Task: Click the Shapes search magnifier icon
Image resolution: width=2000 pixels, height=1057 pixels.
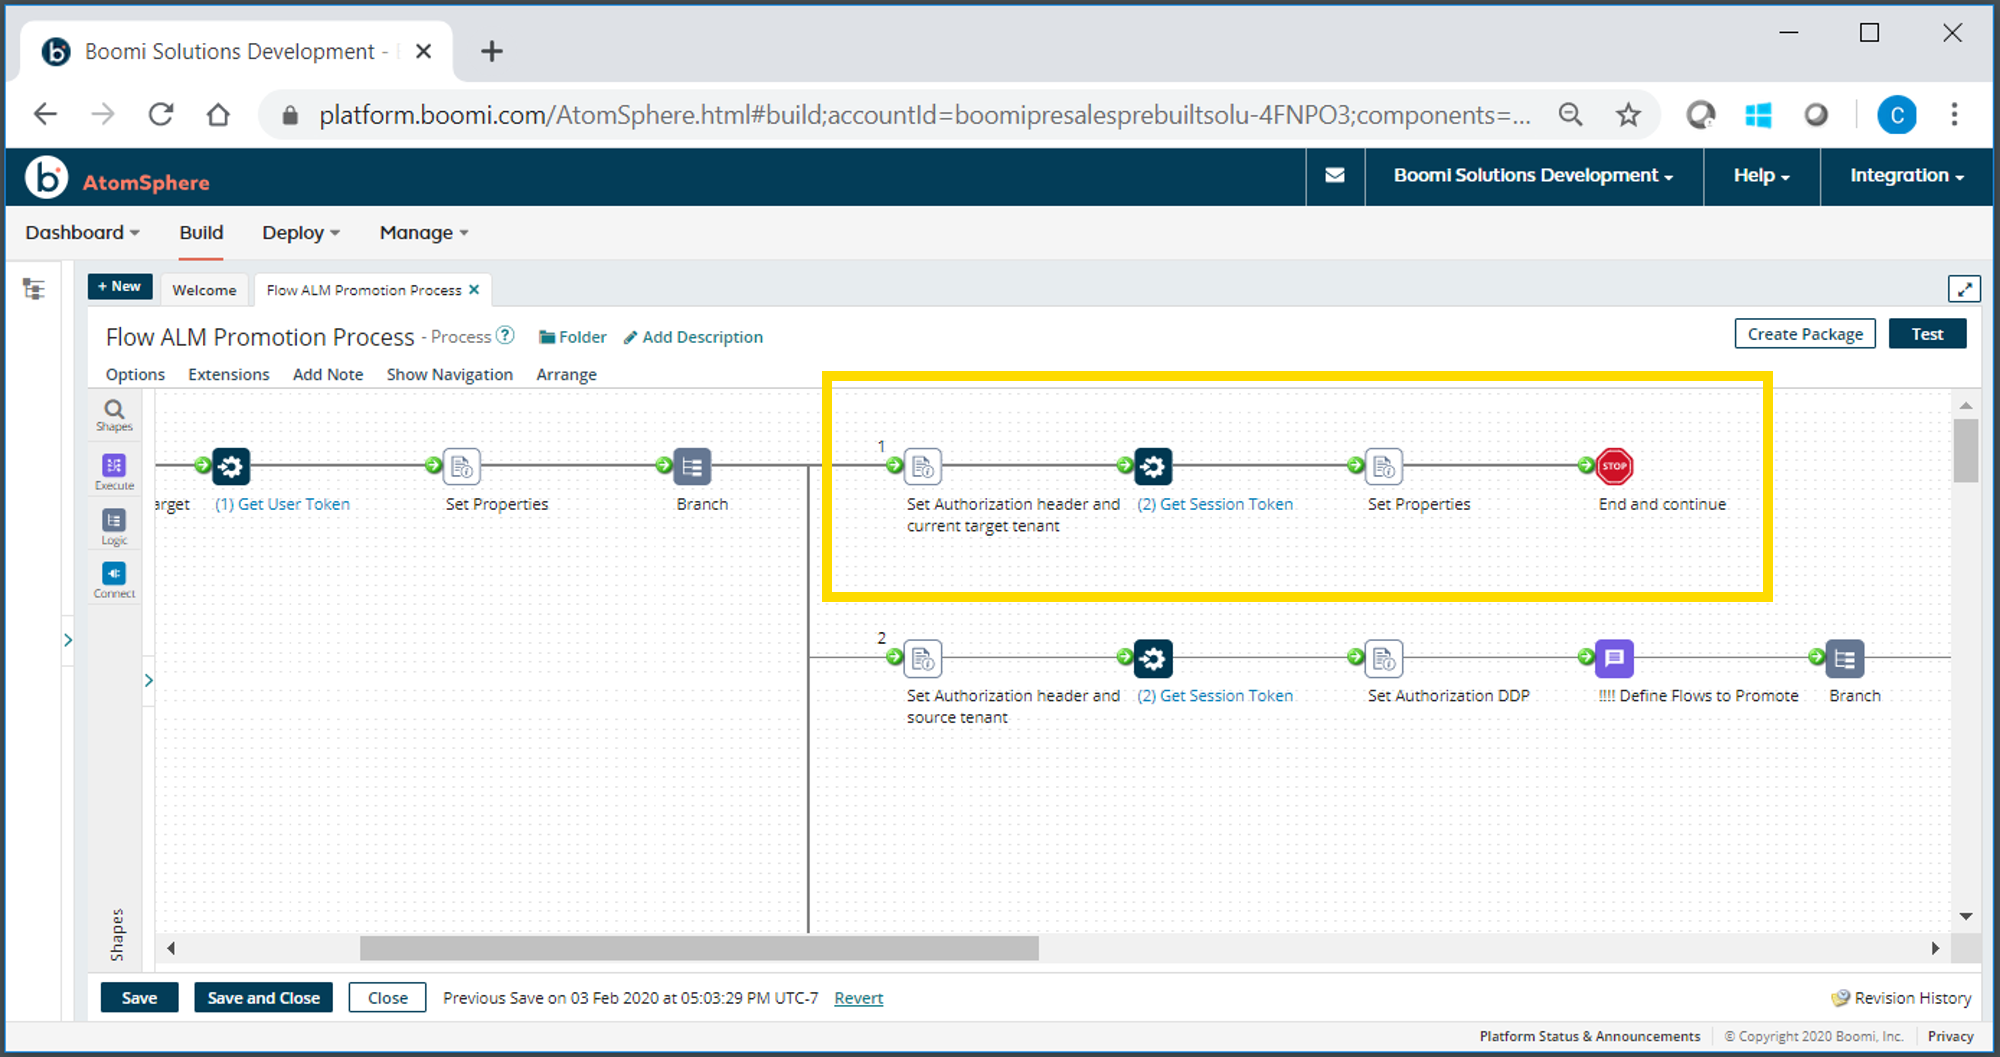Action: pos(113,409)
